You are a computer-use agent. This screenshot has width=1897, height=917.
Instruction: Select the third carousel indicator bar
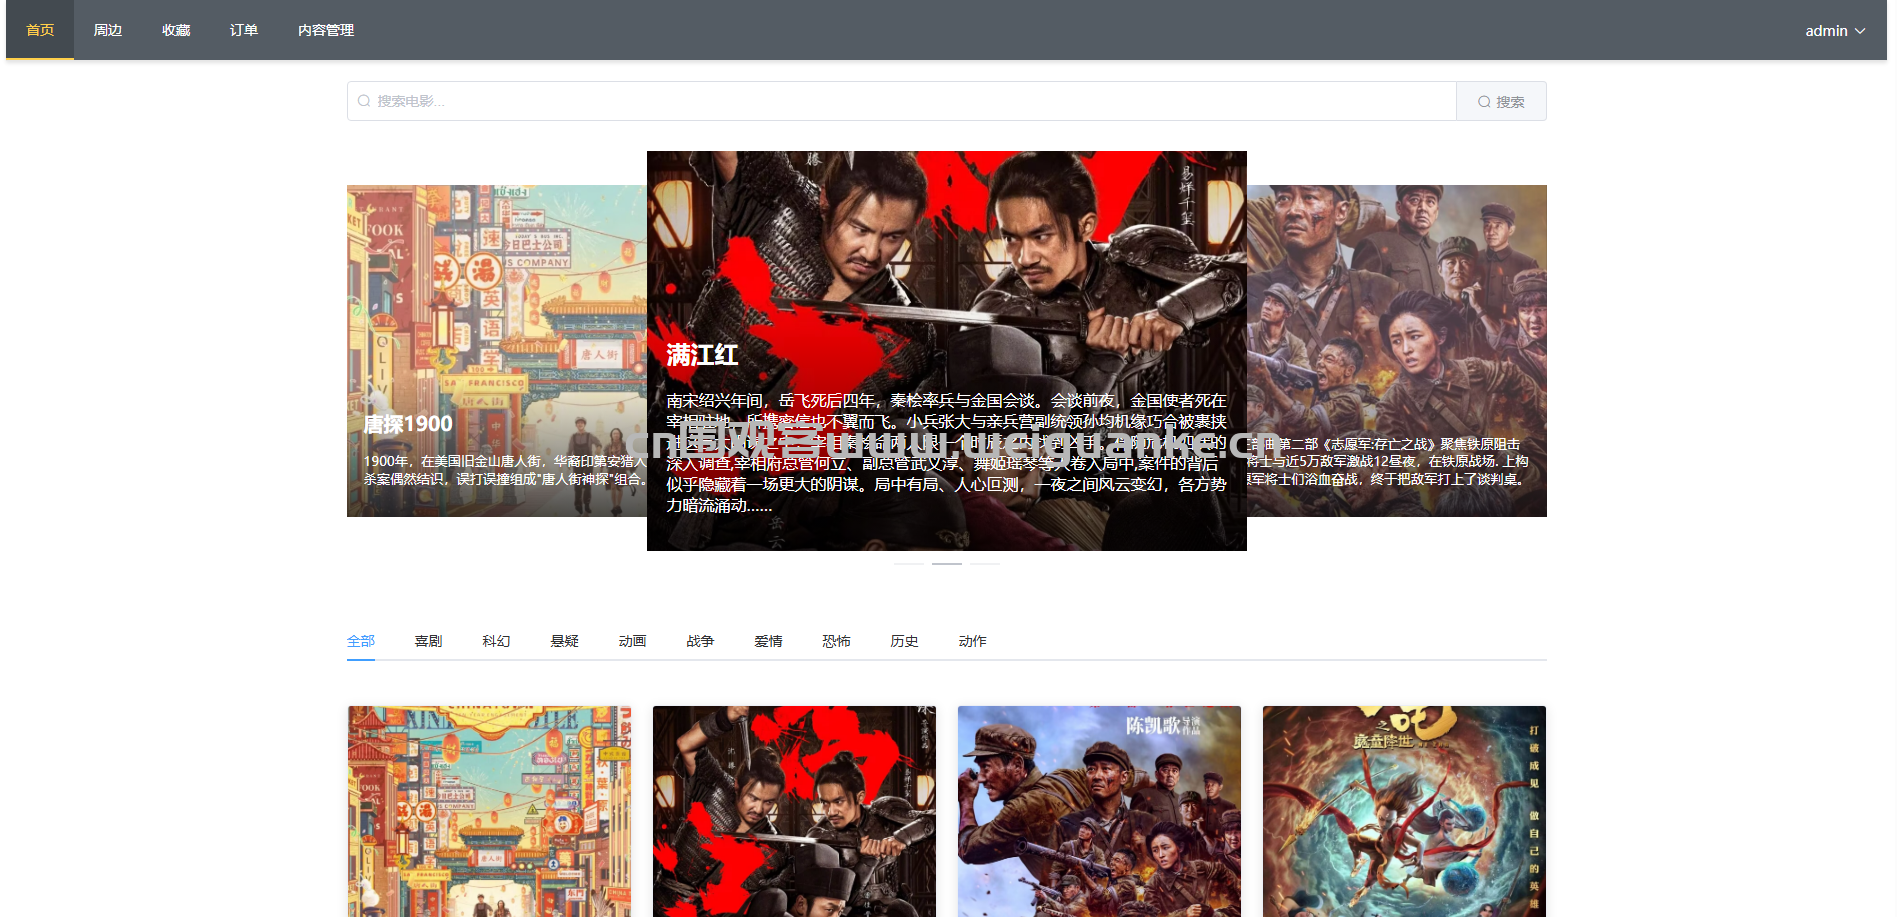pyautogui.click(x=985, y=564)
